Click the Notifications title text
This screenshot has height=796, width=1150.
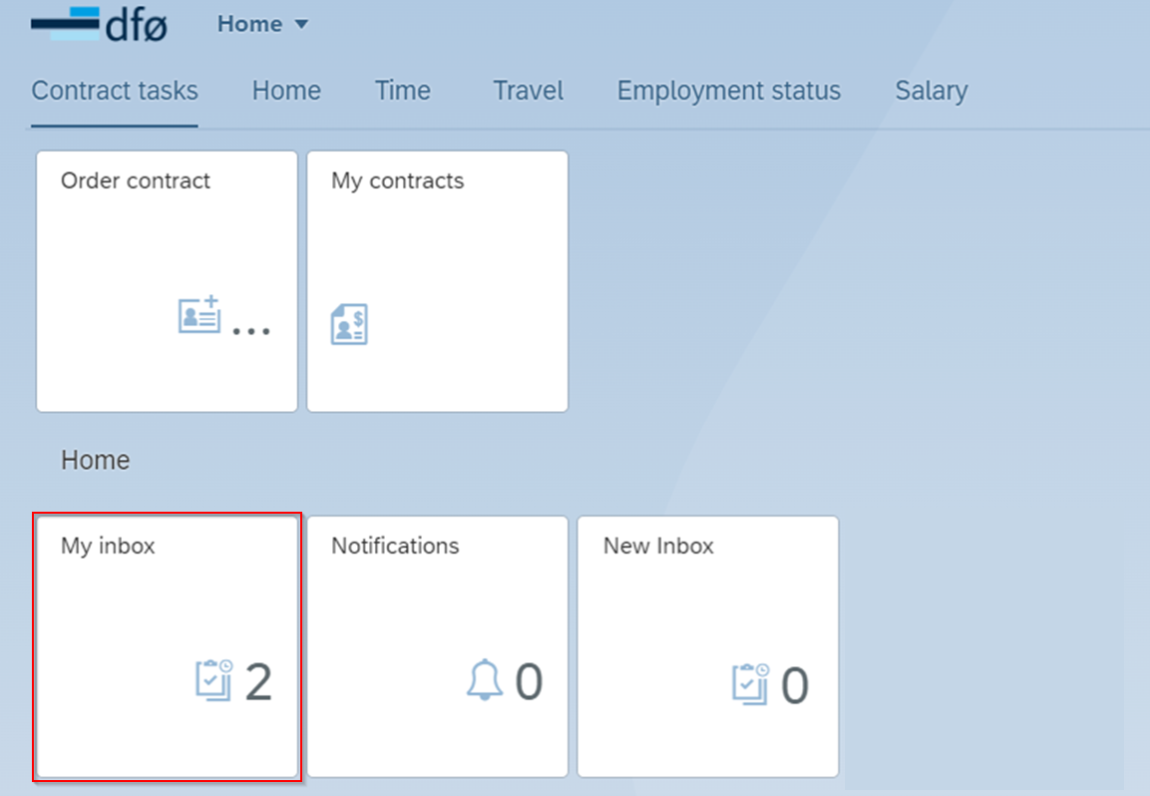point(395,546)
